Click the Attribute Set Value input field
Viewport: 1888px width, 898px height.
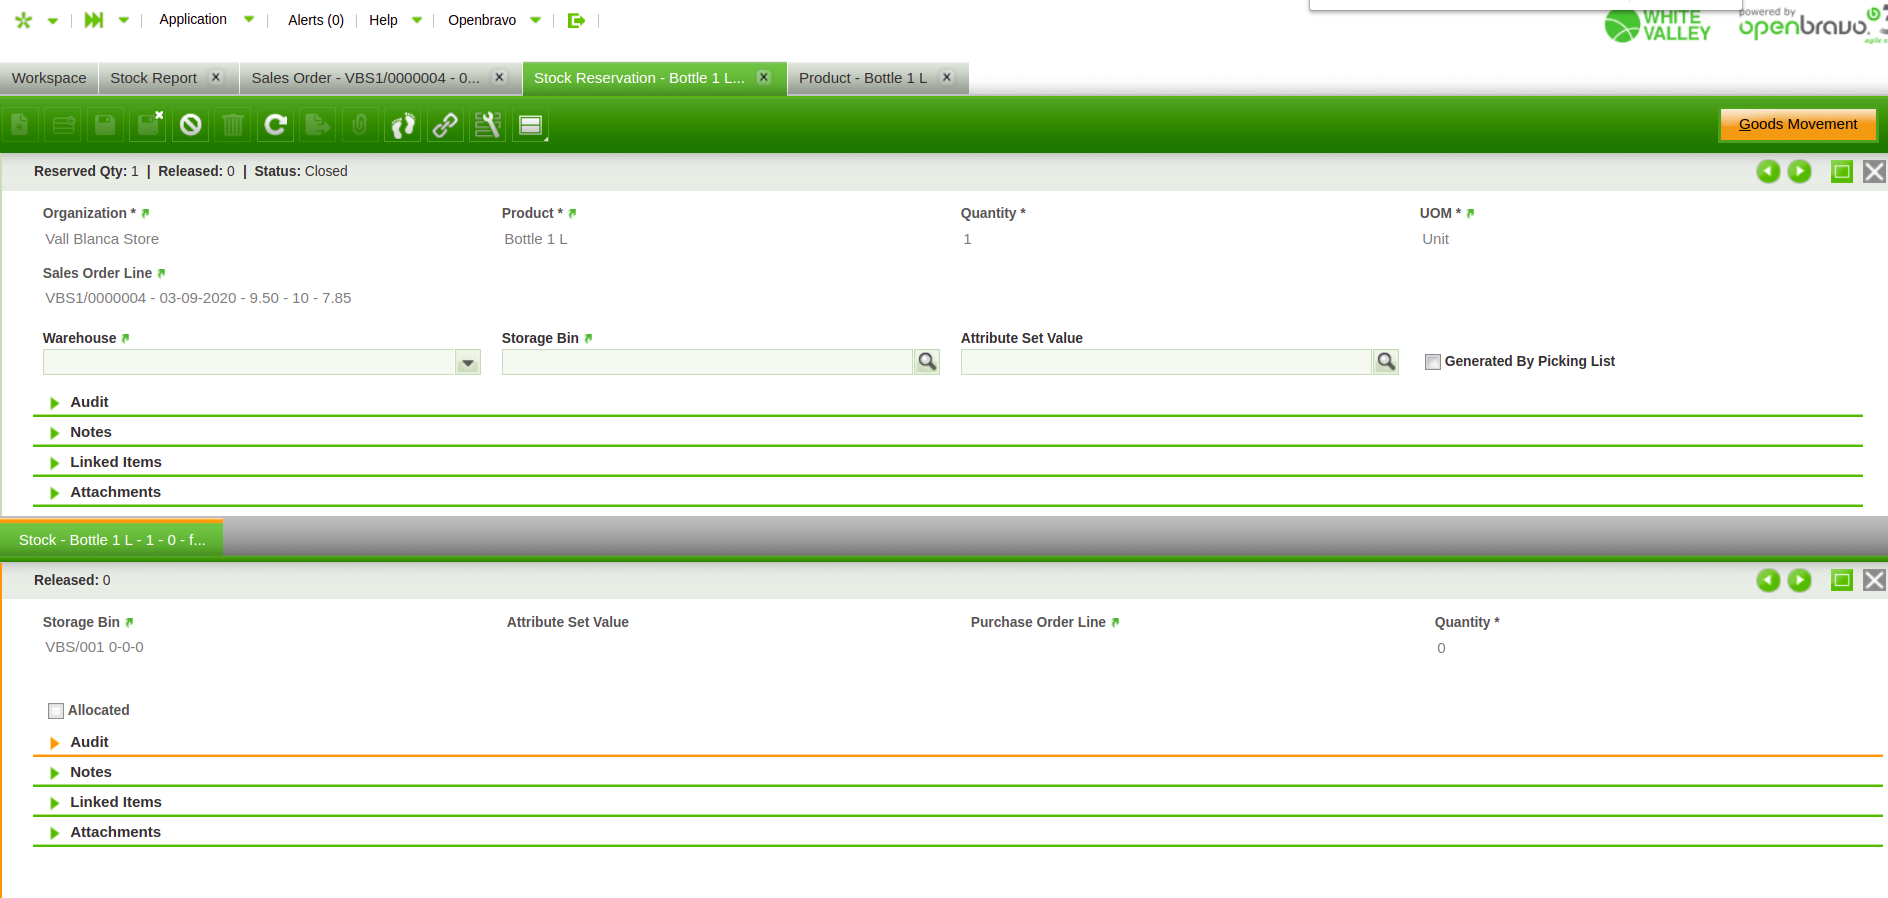click(x=1166, y=362)
